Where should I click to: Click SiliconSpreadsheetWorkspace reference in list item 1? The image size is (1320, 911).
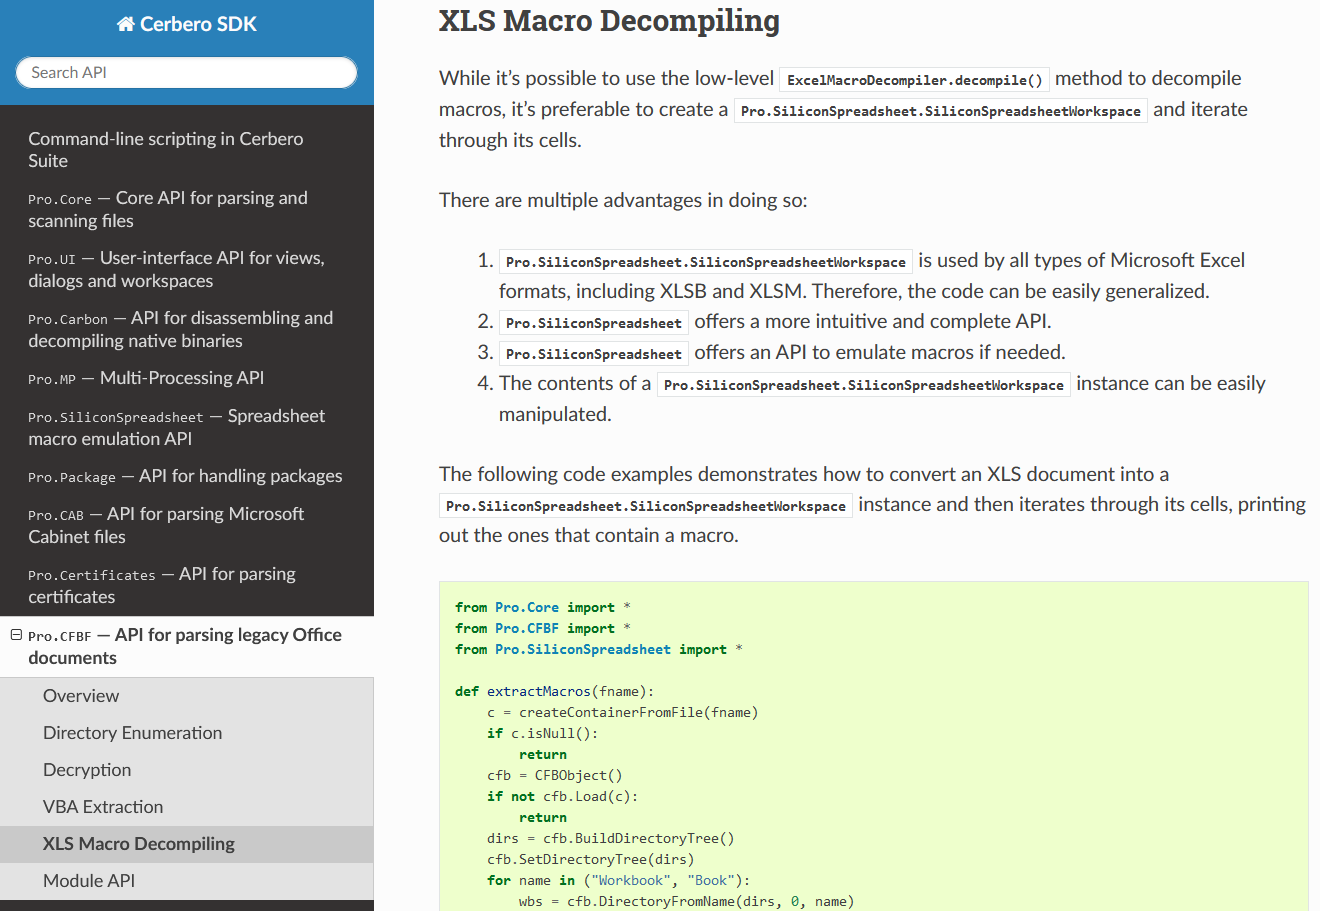(x=706, y=262)
